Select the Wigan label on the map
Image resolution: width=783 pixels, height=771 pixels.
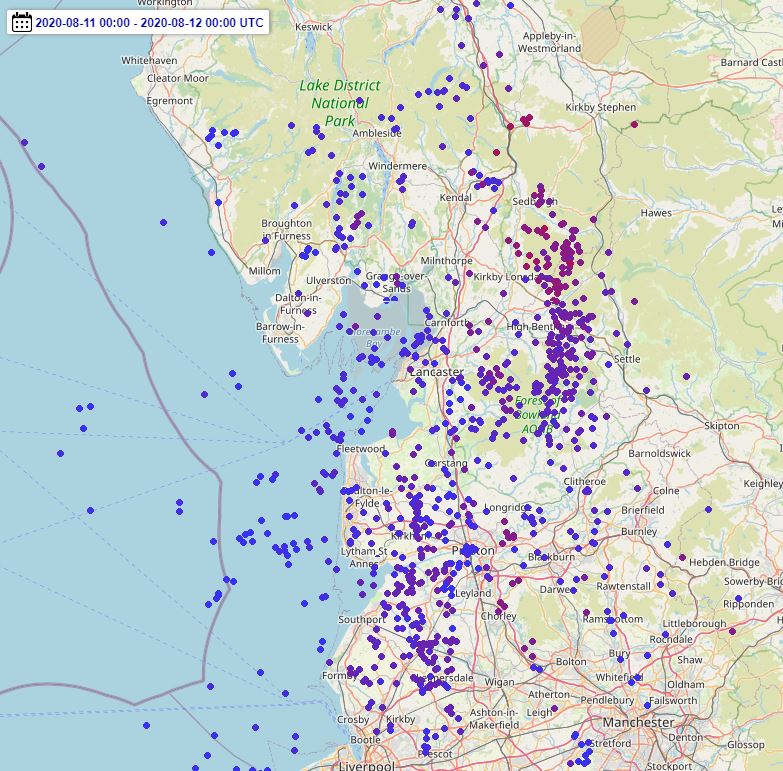click(x=499, y=682)
